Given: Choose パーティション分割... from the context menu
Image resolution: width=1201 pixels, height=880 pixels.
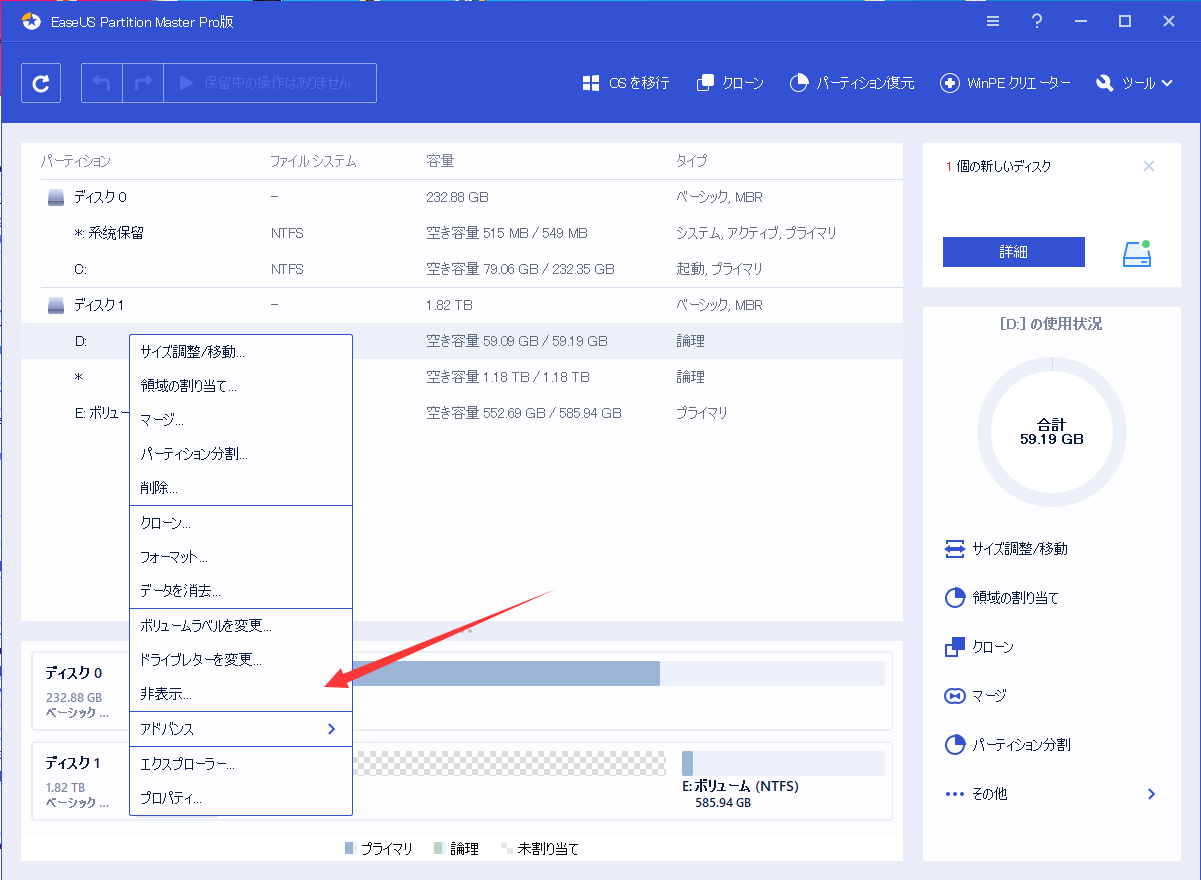Looking at the screenshot, I should [241, 454].
